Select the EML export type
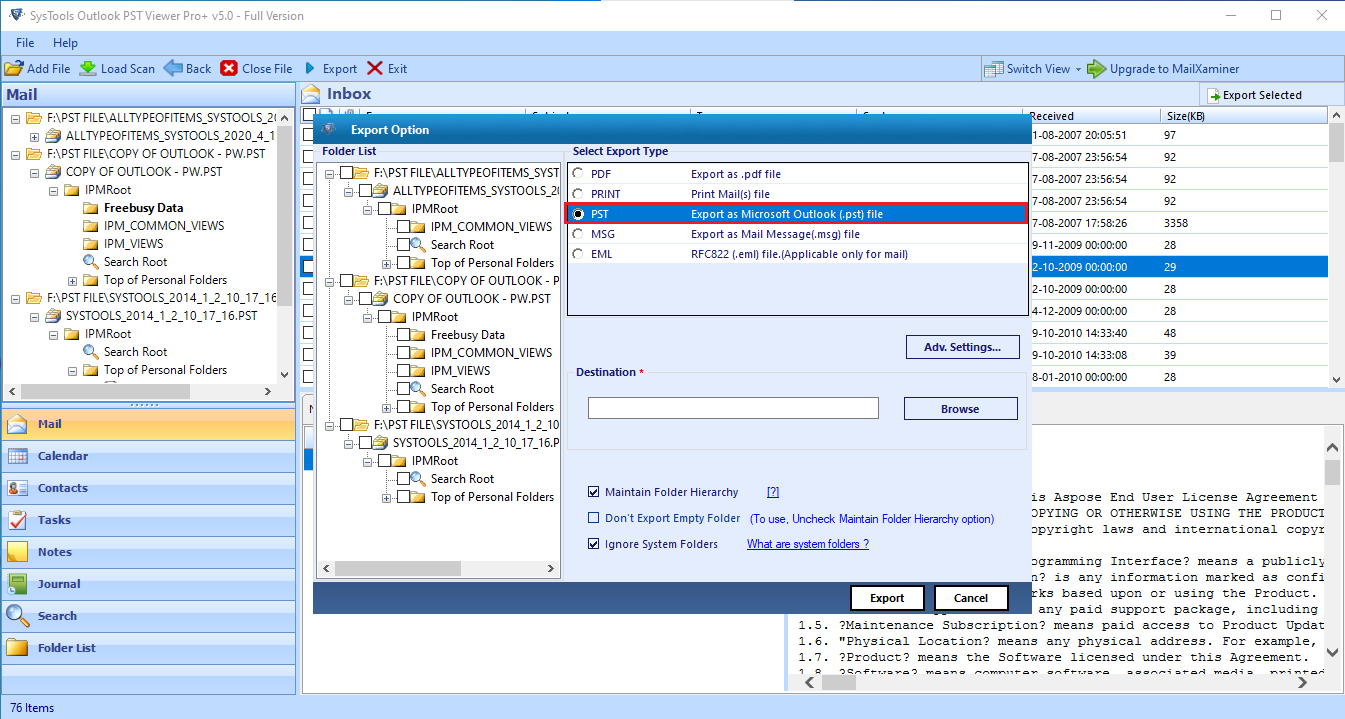This screenshot has height=719, width=1345. [577, 253]
